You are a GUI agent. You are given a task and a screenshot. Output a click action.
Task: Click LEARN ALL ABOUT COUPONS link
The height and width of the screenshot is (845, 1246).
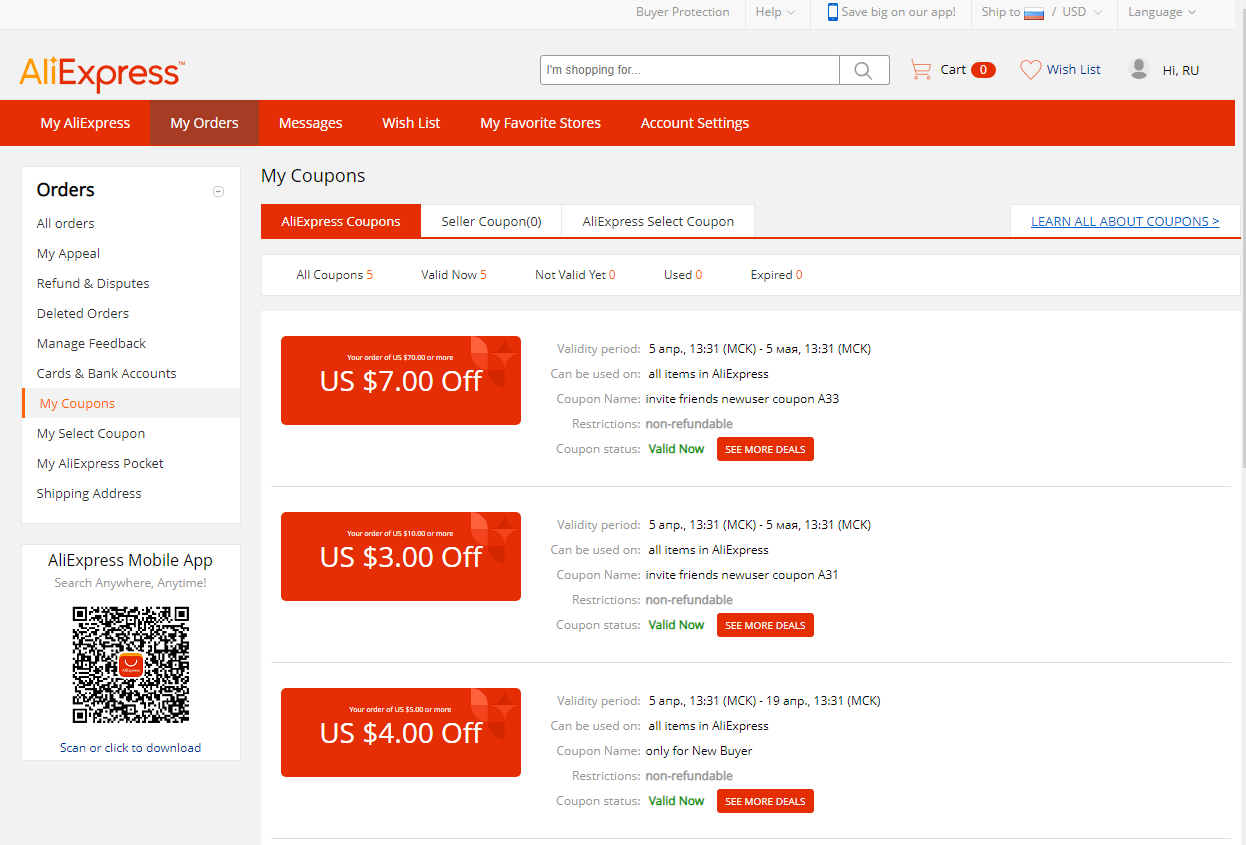[x=1125, y=222]
